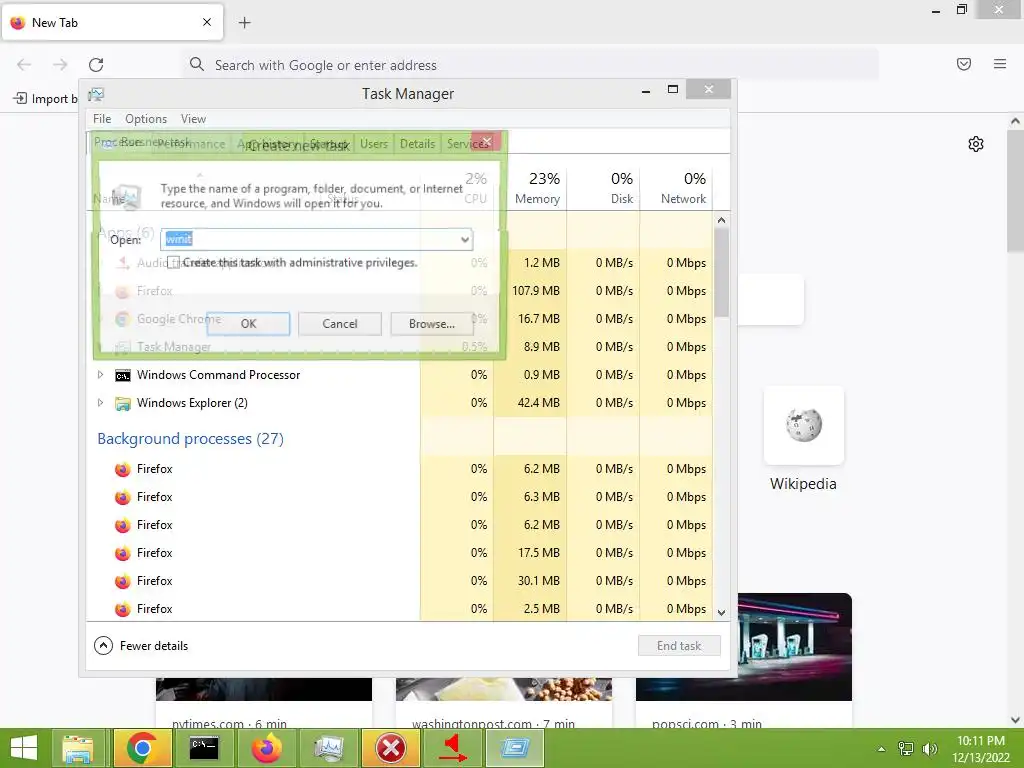Open New Tab personalize gear icon
Image resolution: width=1024 pixels, height=768 pixels.
click(x=976, y=144)
